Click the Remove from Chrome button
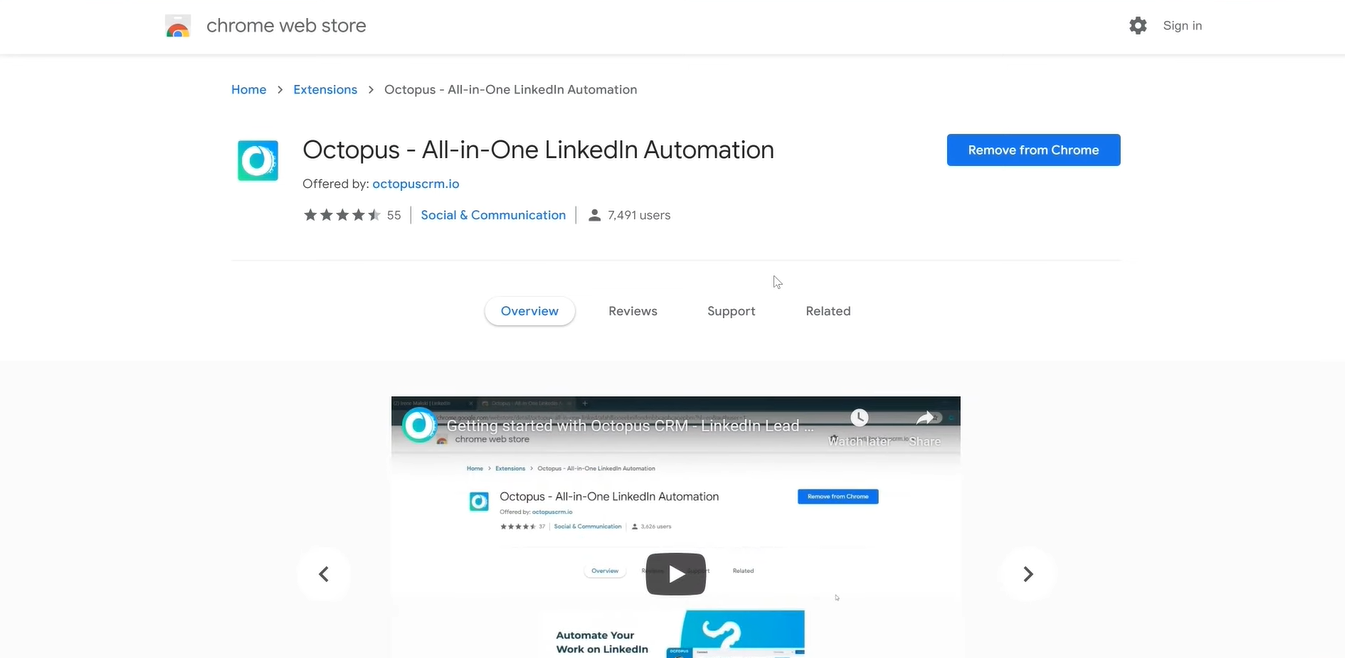1345x658 pixels. coord(1034,150)
